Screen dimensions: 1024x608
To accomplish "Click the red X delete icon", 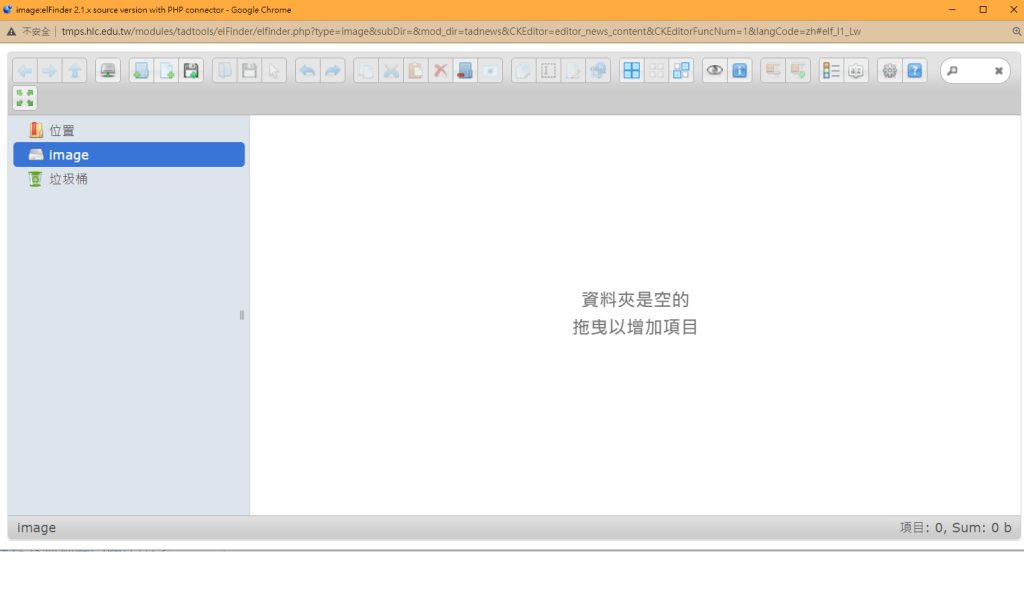I will coord(440,71).
